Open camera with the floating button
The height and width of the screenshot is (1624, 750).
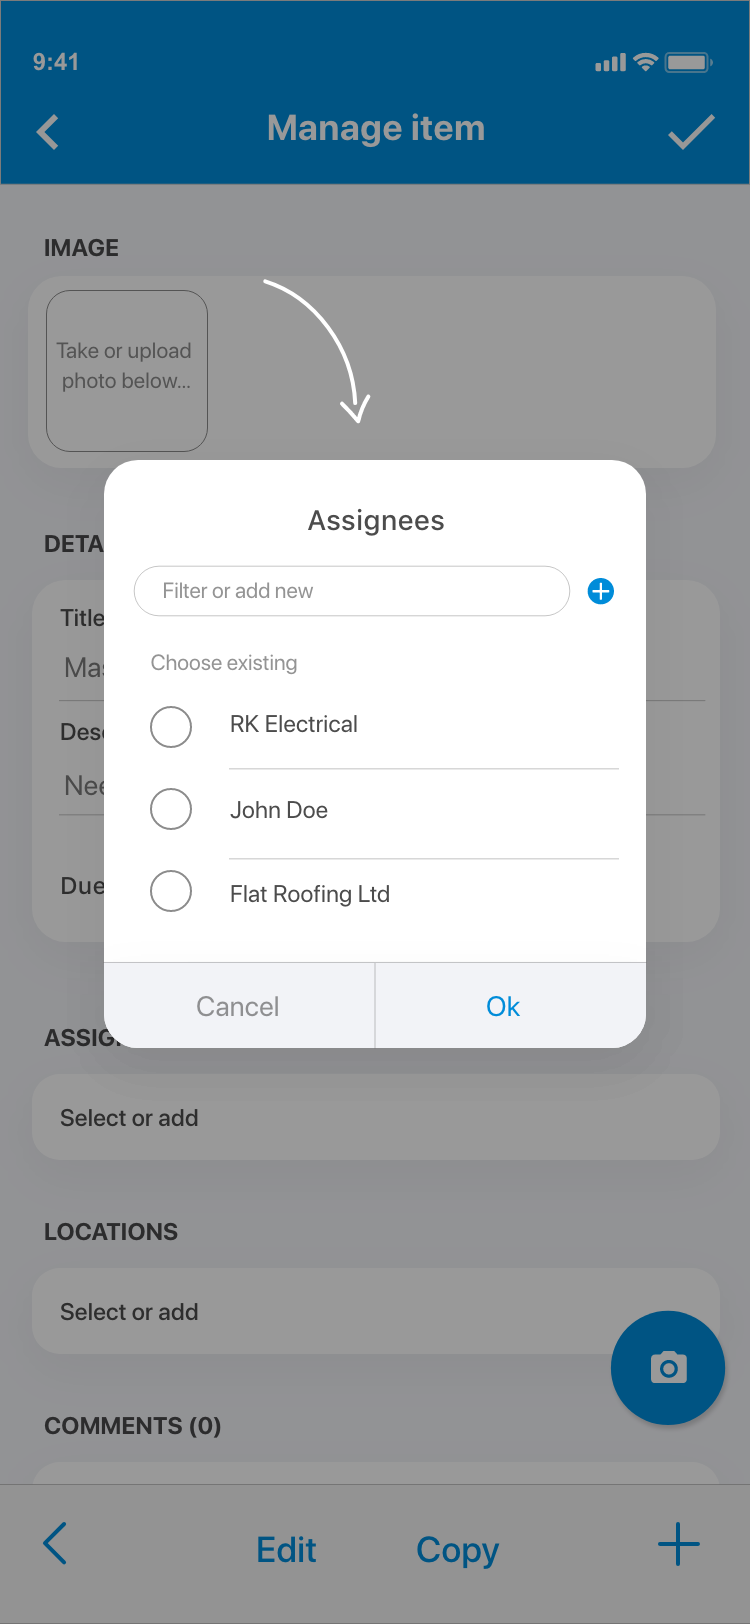click(668, 1367)
